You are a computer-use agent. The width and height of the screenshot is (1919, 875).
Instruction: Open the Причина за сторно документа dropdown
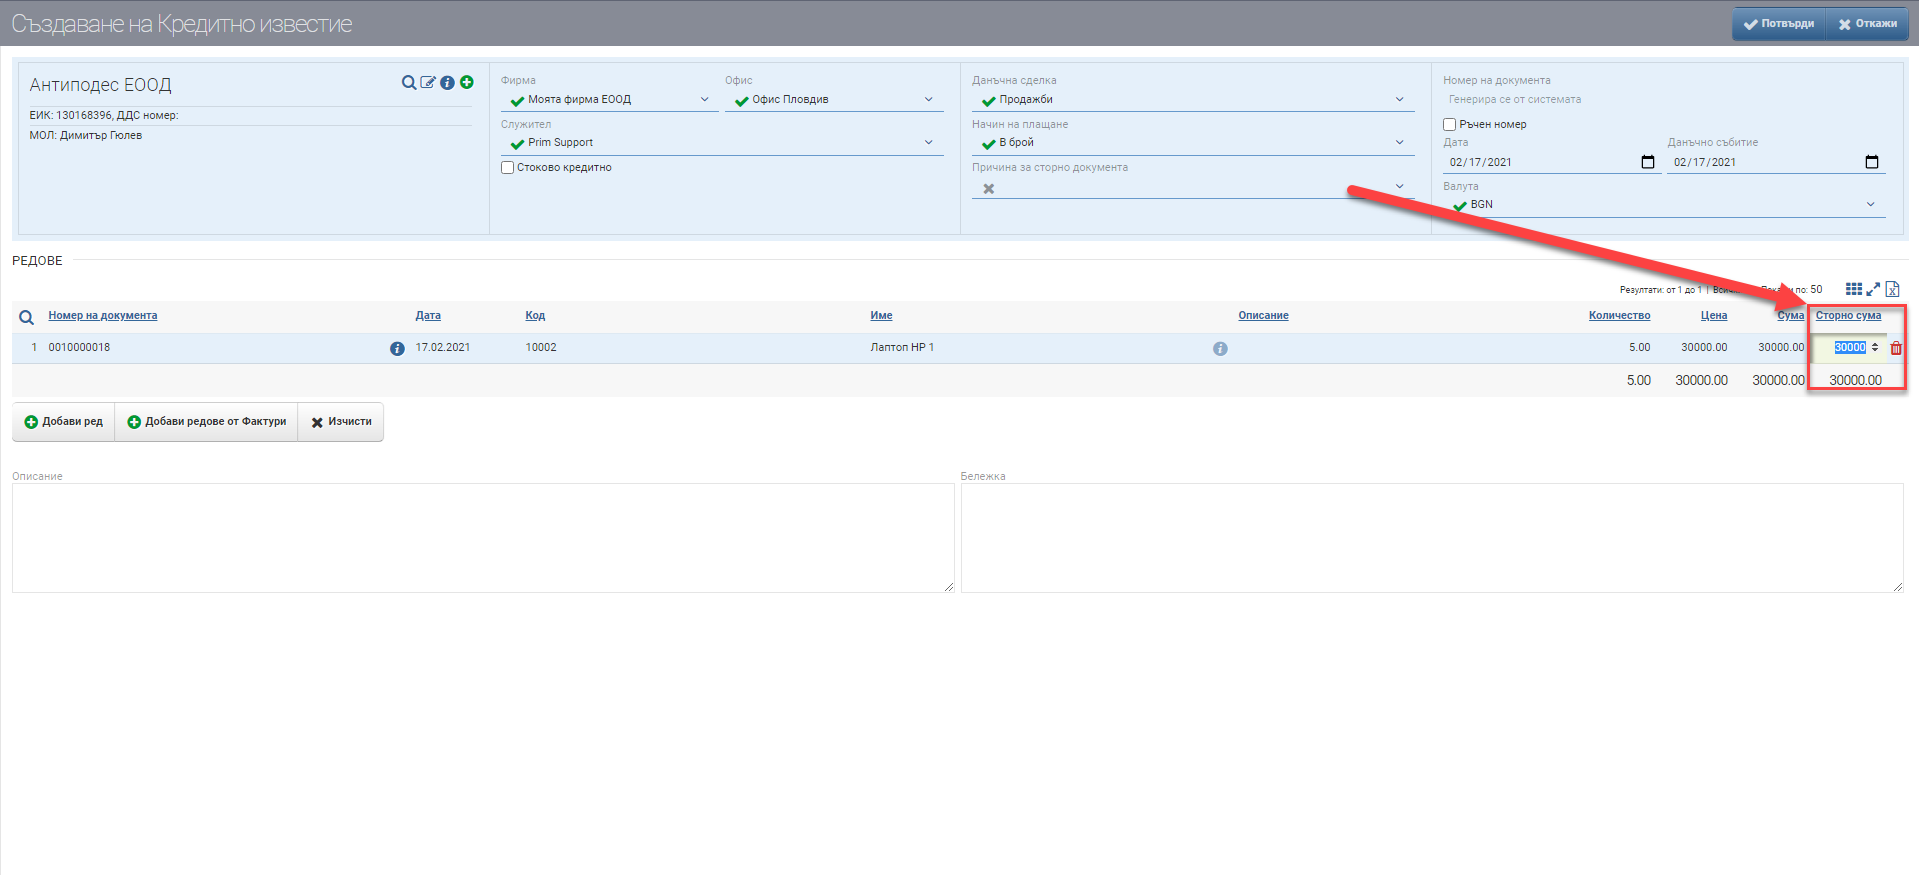click(x=1193, y=188)
